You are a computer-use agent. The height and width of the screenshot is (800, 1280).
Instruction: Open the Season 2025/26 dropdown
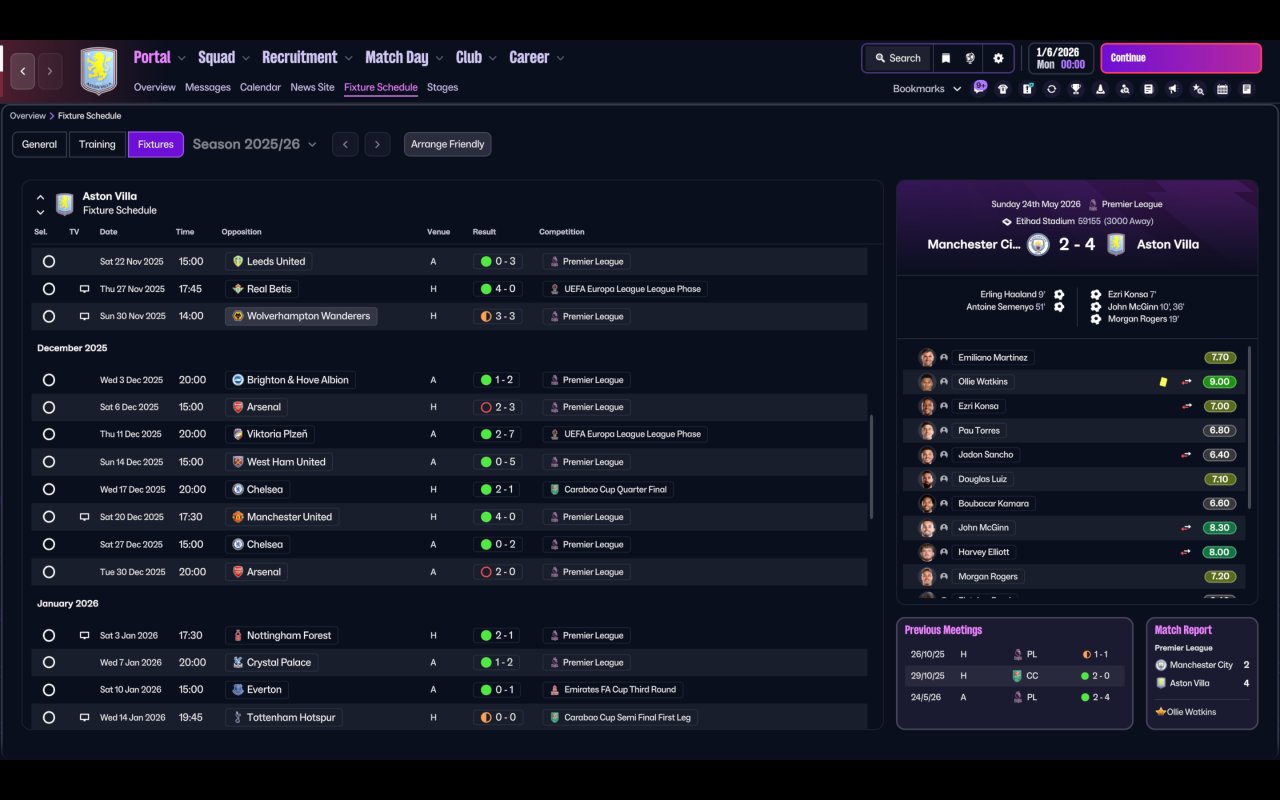254,144
